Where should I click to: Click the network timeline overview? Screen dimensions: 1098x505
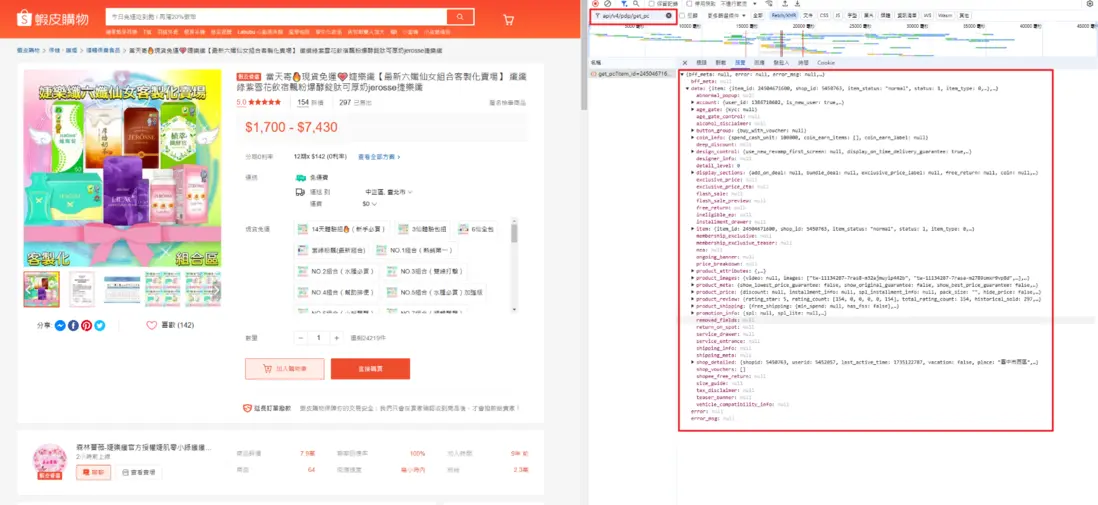pyautogui.click(x=842, y=41)
